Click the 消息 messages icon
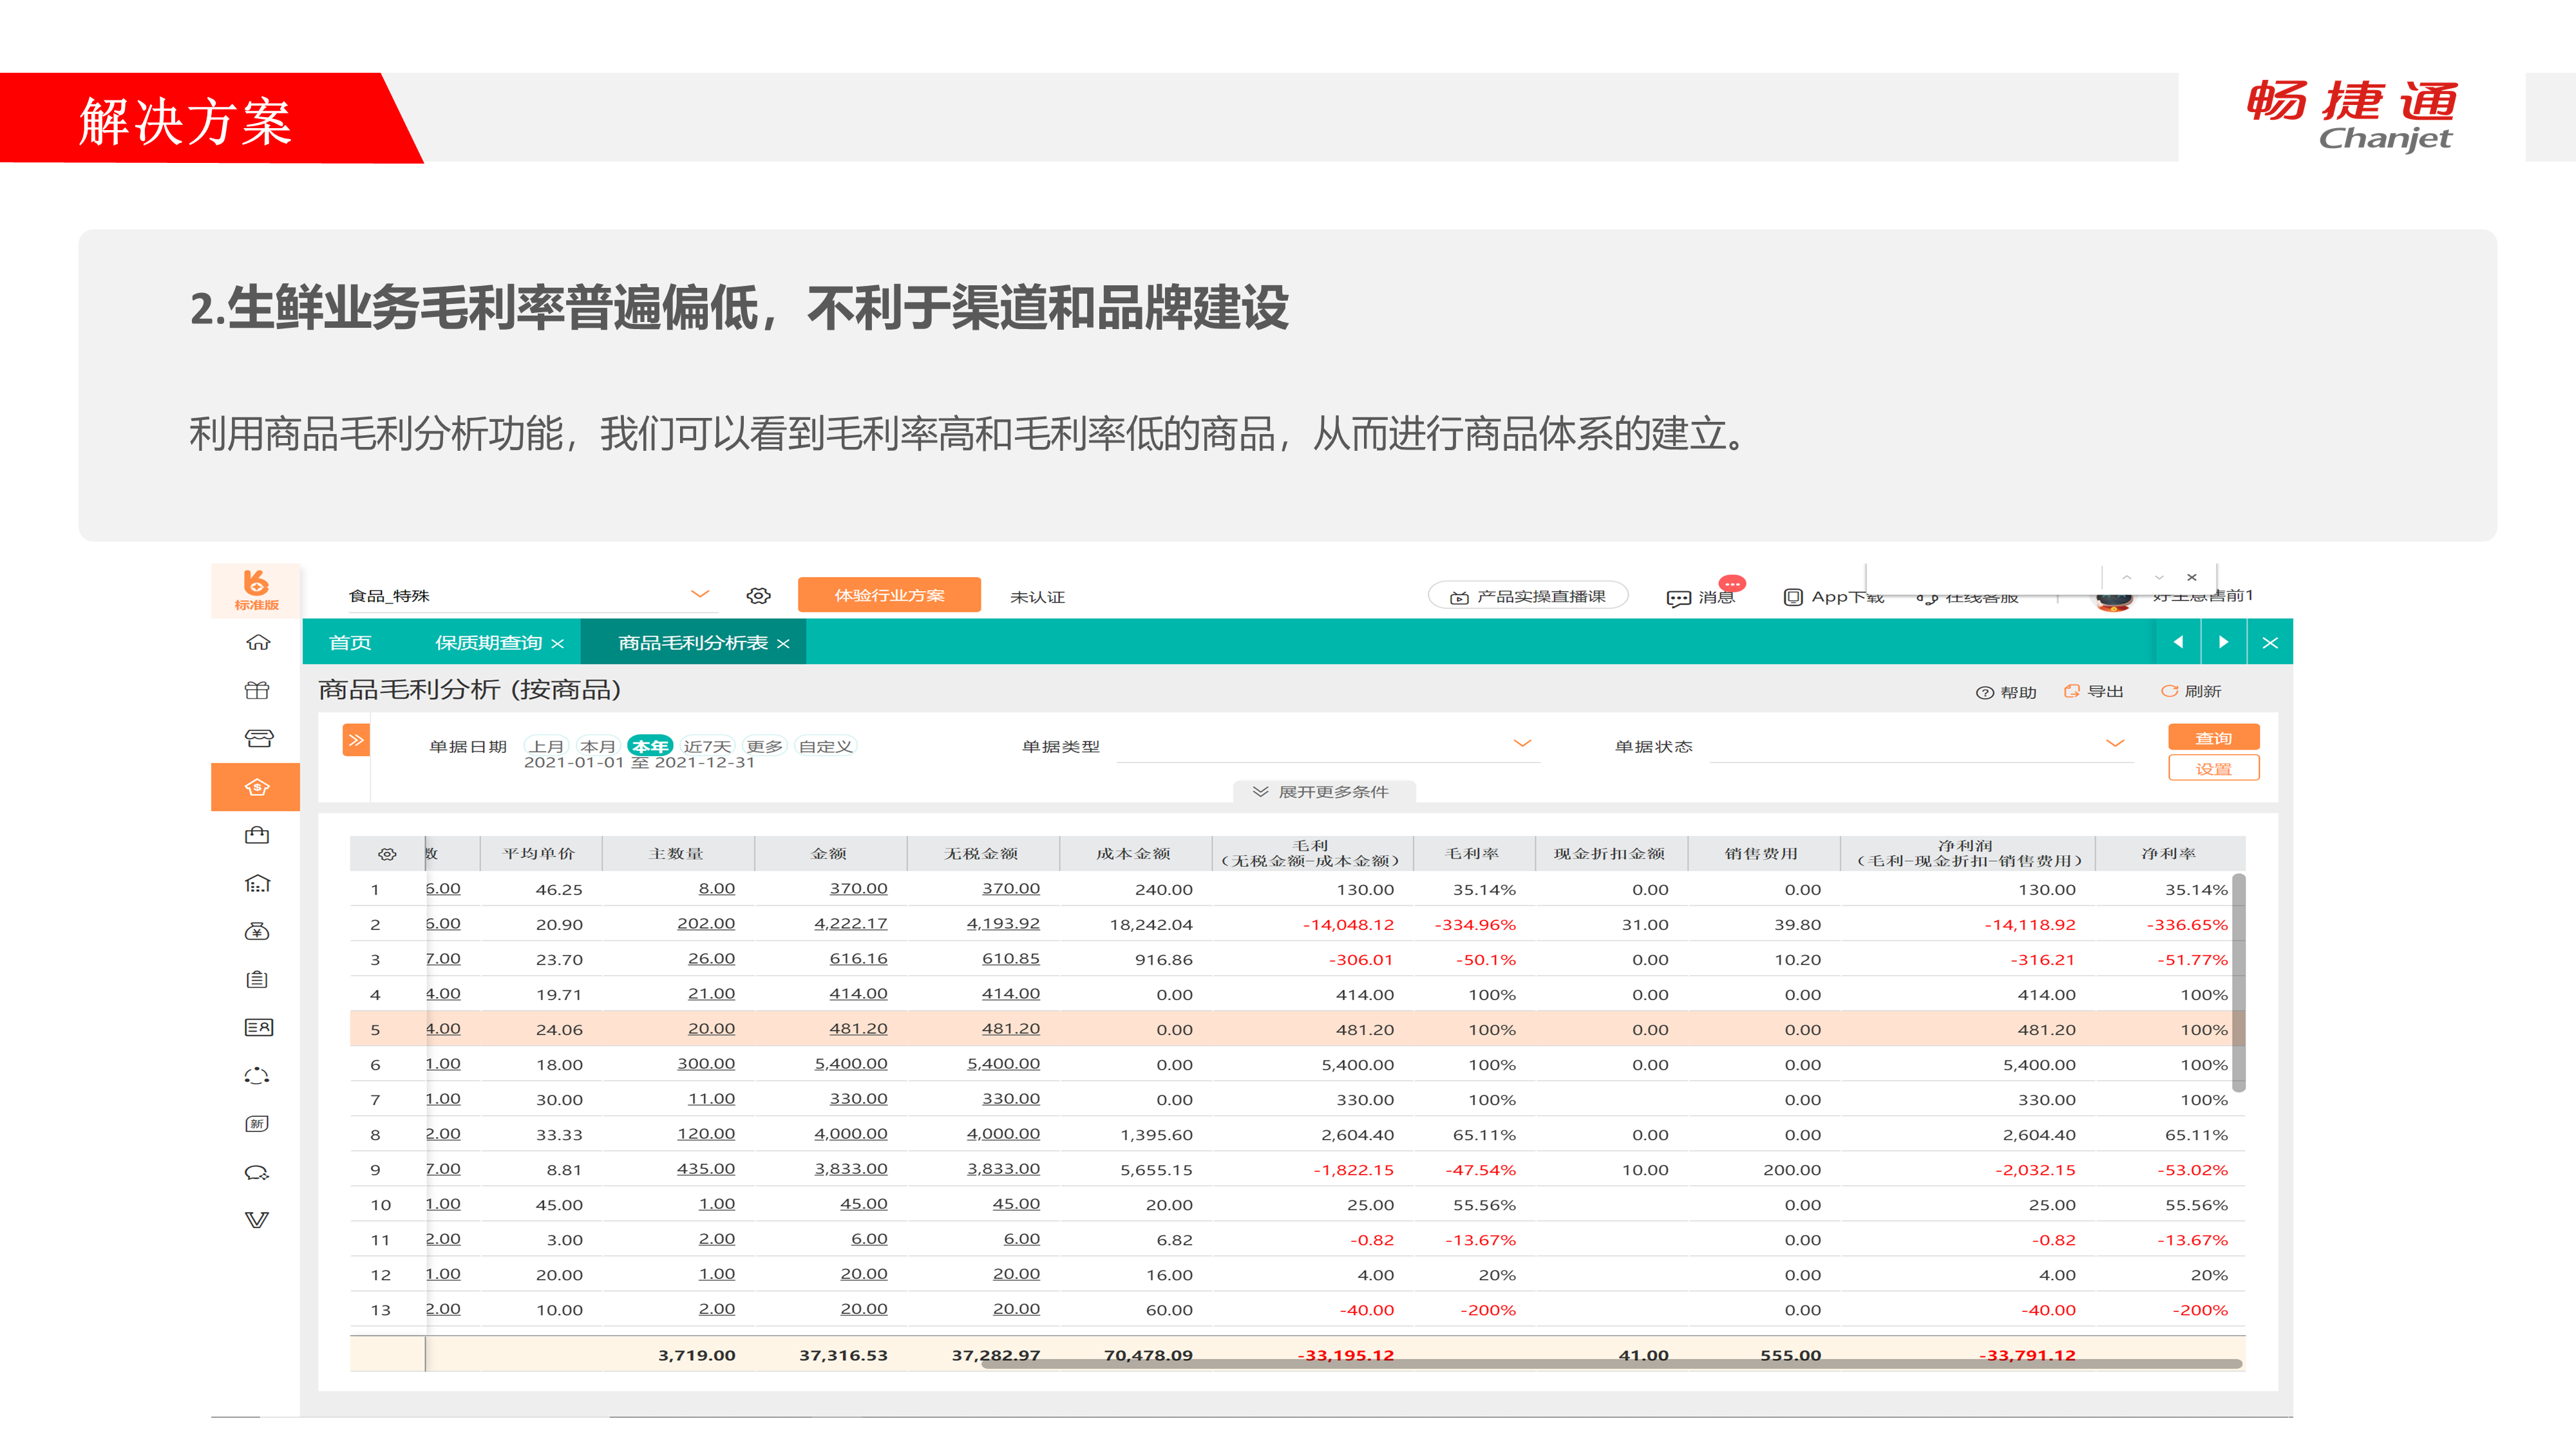Image resolution: width=2576 pixels, height=1449 pixels. point(1679,598)
